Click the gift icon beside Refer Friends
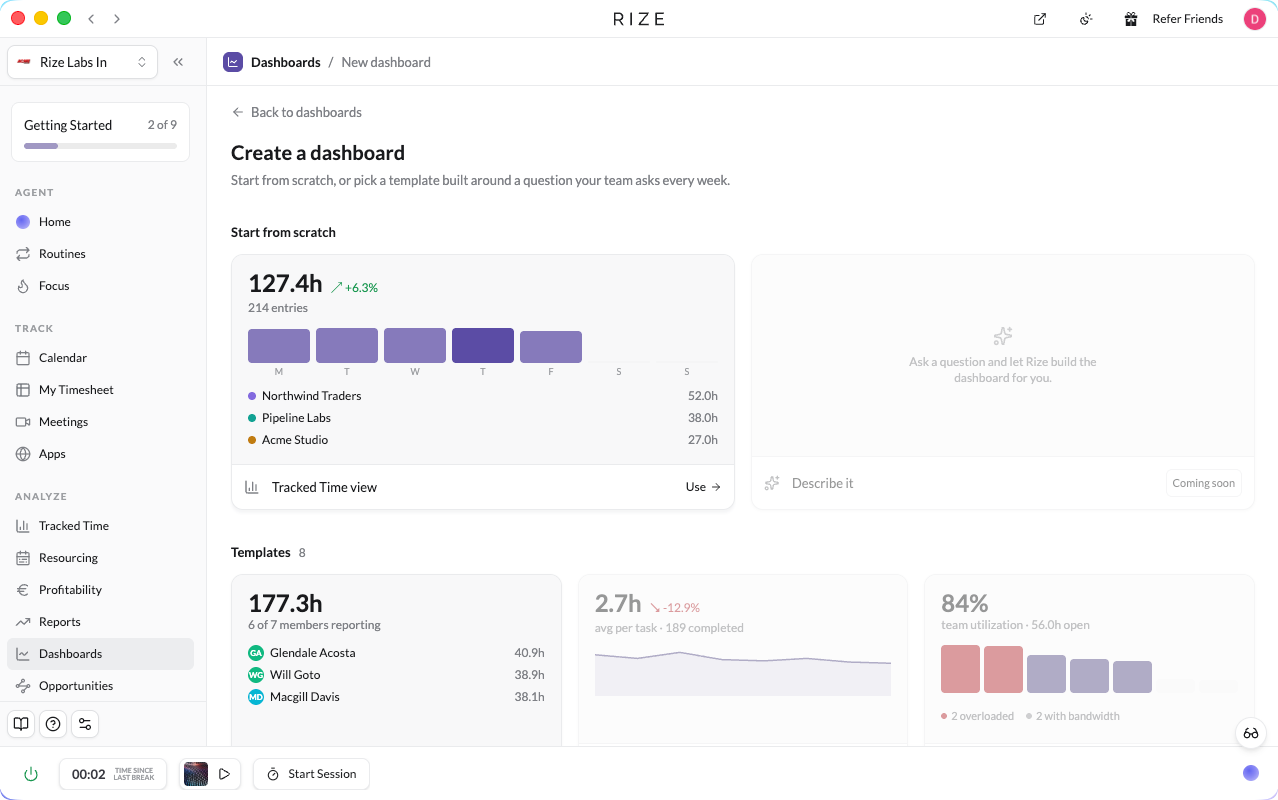The height and width of the screenshot is (800, 1278). coord(1131,19)
